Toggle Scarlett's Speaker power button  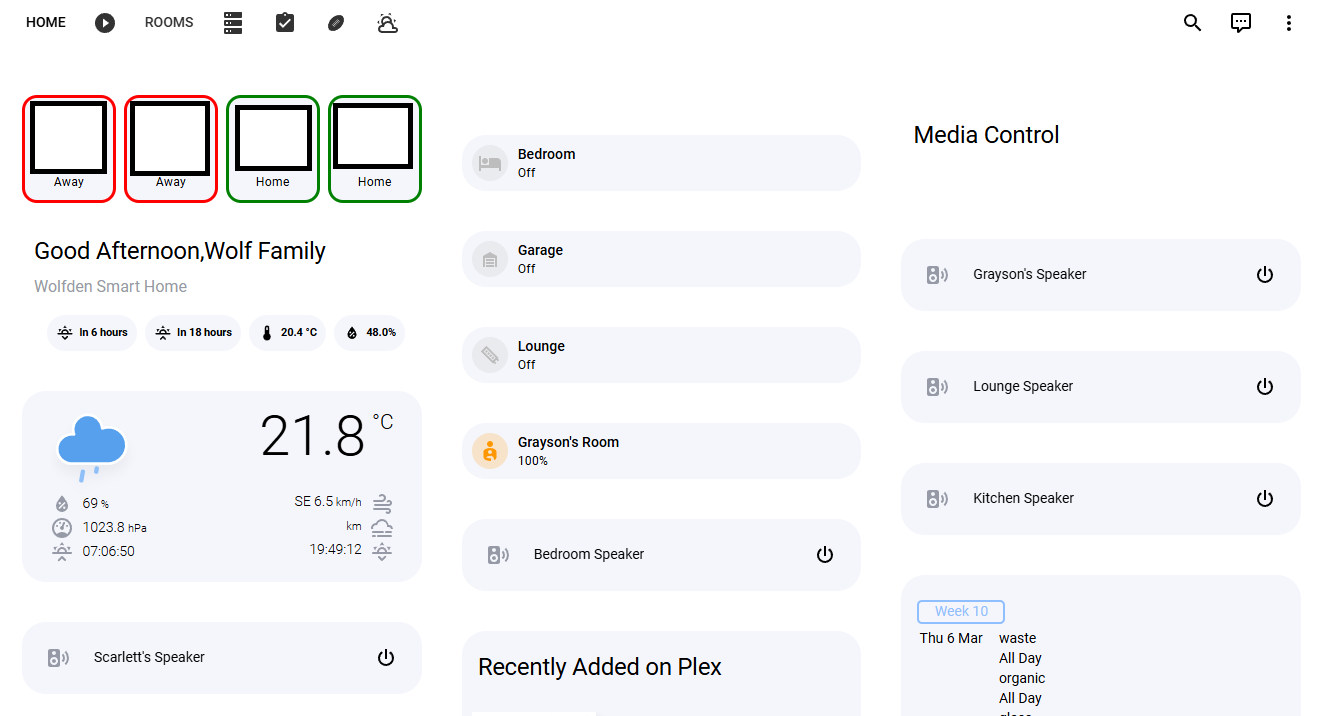[x=386, y=658]
